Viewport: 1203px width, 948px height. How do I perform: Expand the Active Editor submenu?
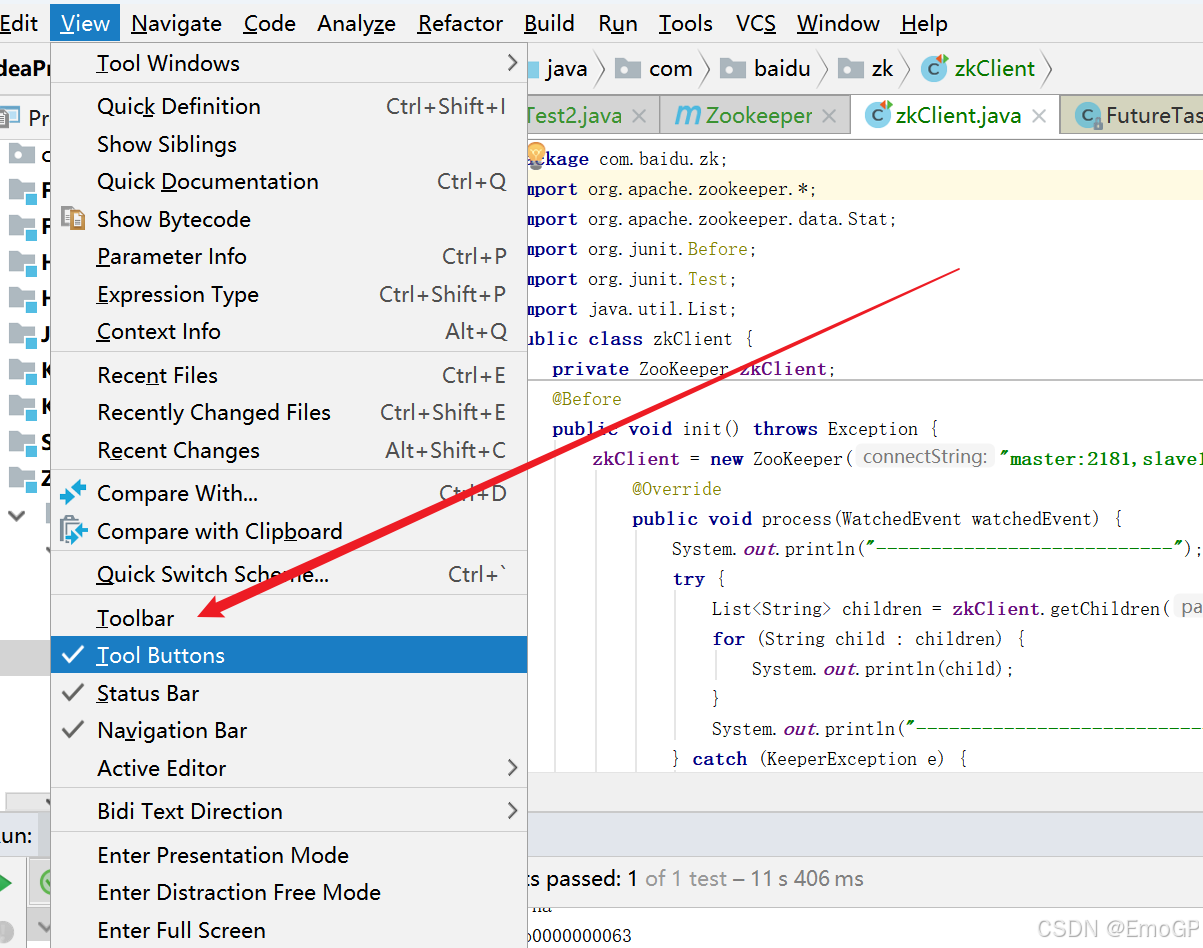click(x=289, y=768)
